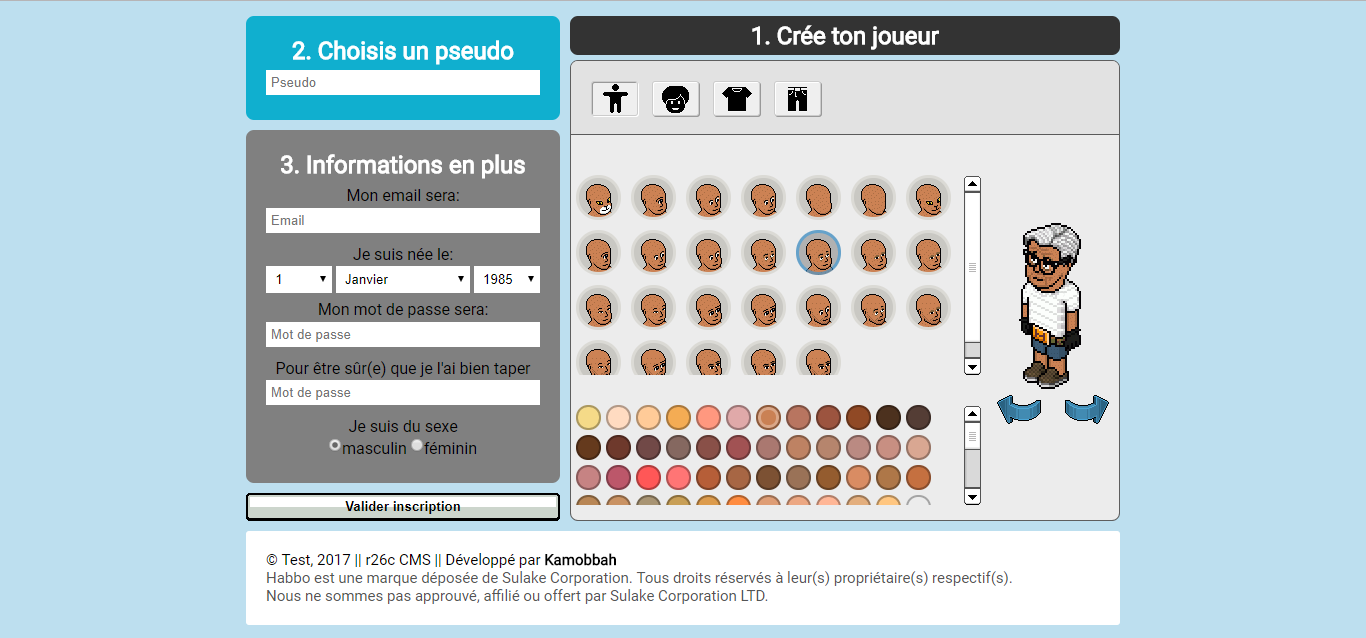Open the trousers category tab
Screen dimensions: 1366x638
[798, 99]
